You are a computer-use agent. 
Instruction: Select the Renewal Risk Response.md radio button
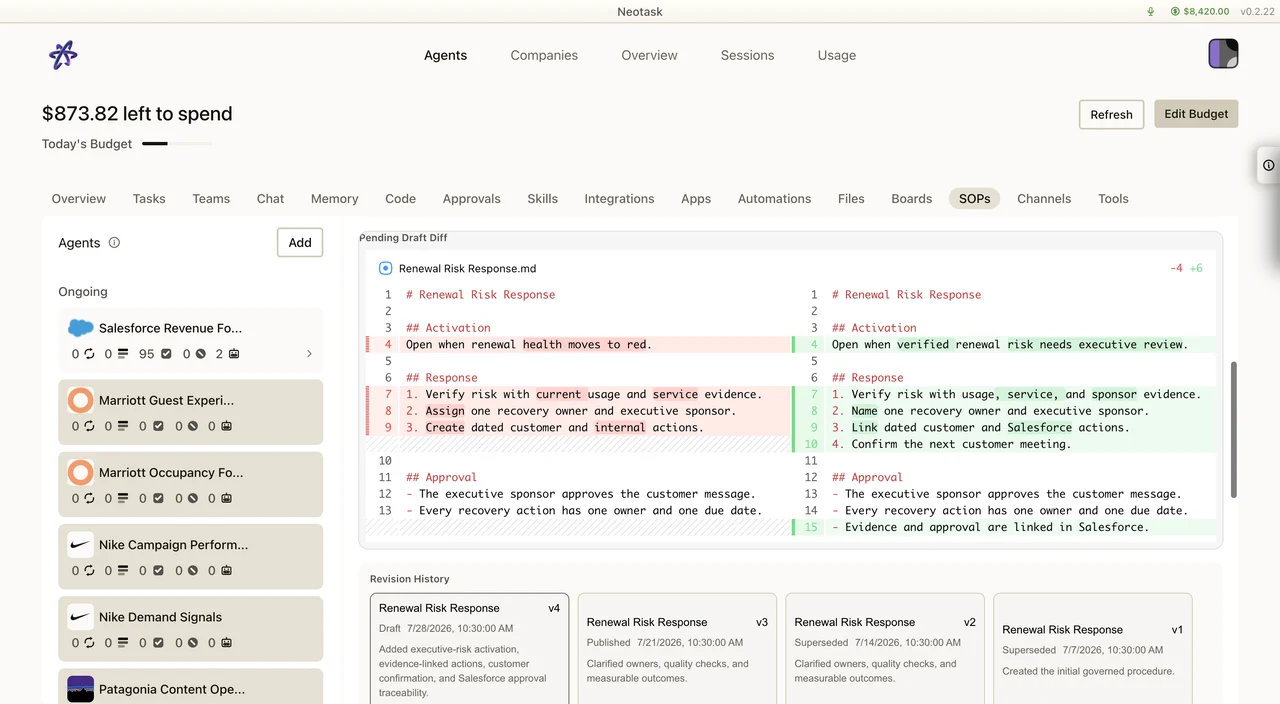point(385,268)
